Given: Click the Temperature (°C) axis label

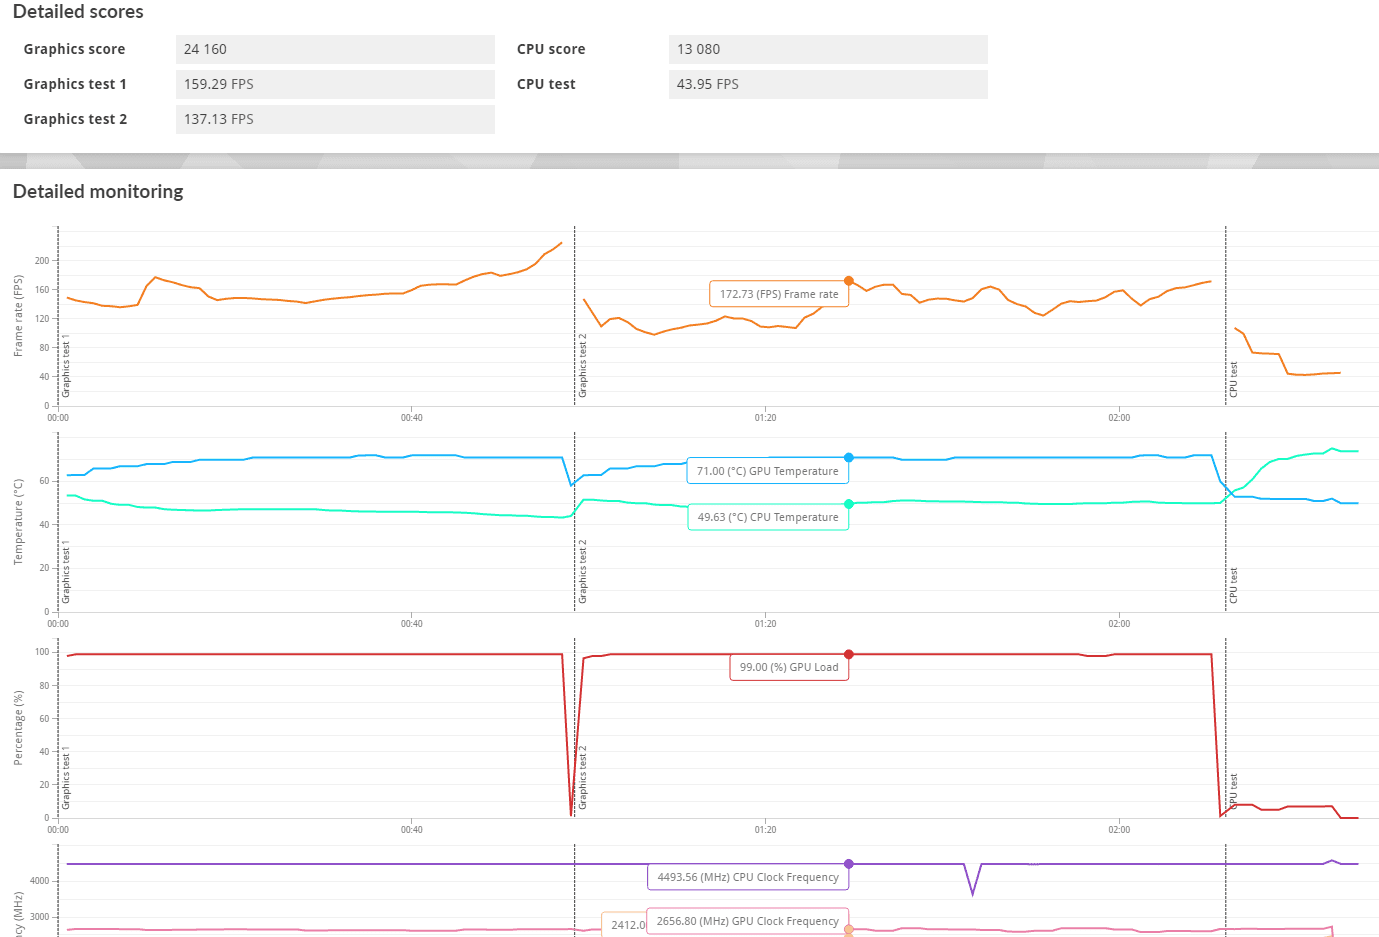Looking at the screenshot, I should (x=18, y=522).
